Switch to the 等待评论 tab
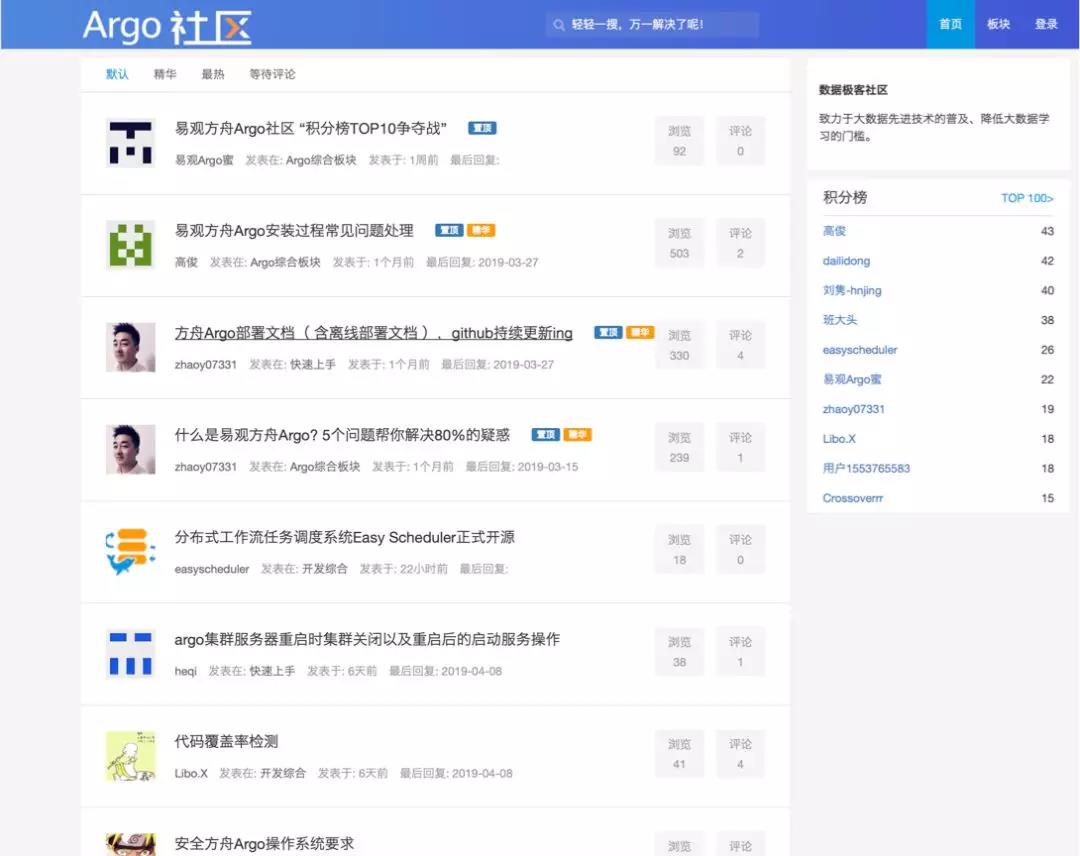This screenshot has height=856, width=1080. [272, 74]
